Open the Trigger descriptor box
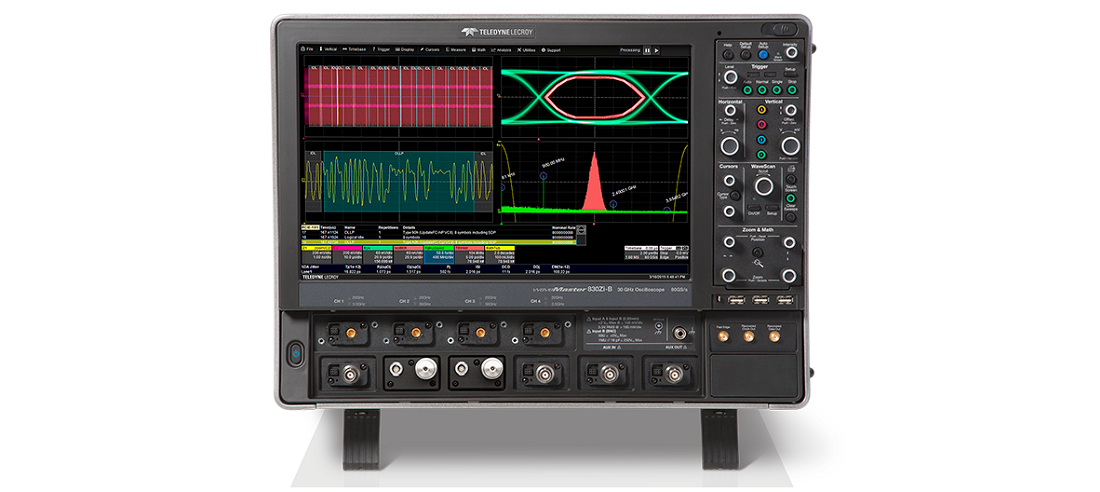The image size is (1100, 492). click(x=674, y=253)
